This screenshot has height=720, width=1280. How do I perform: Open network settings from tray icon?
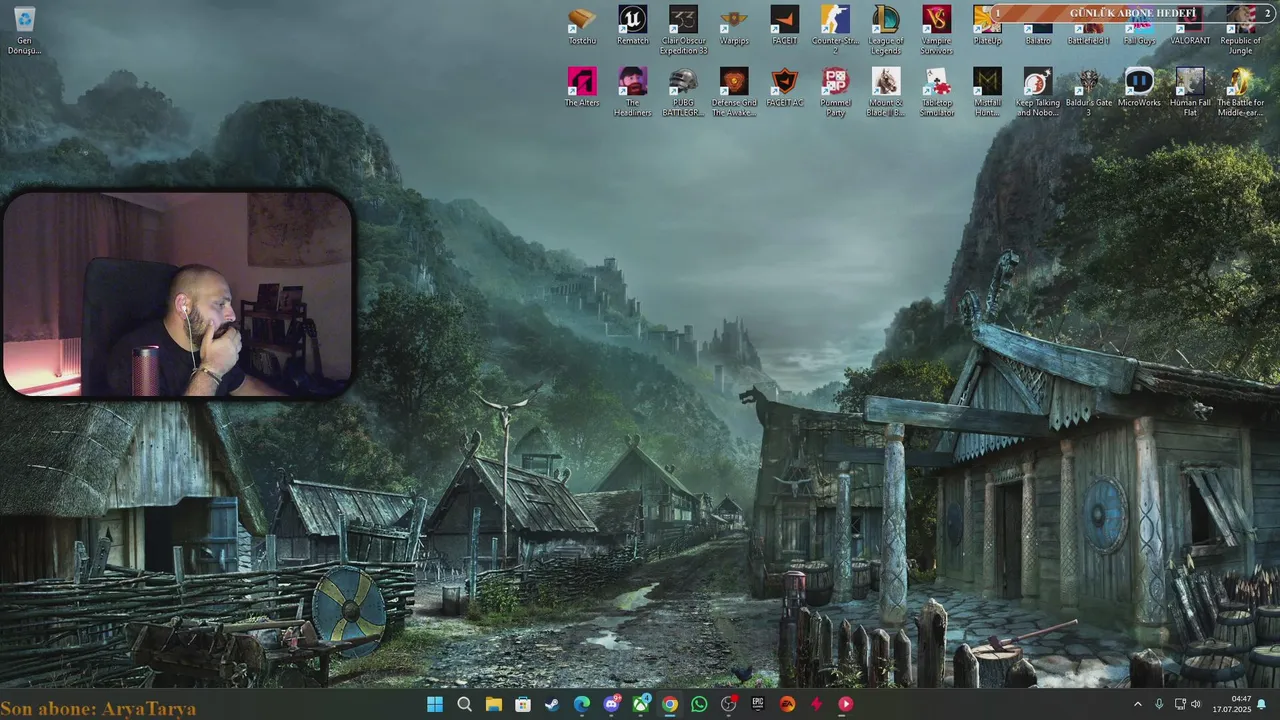click(1180, 704)
